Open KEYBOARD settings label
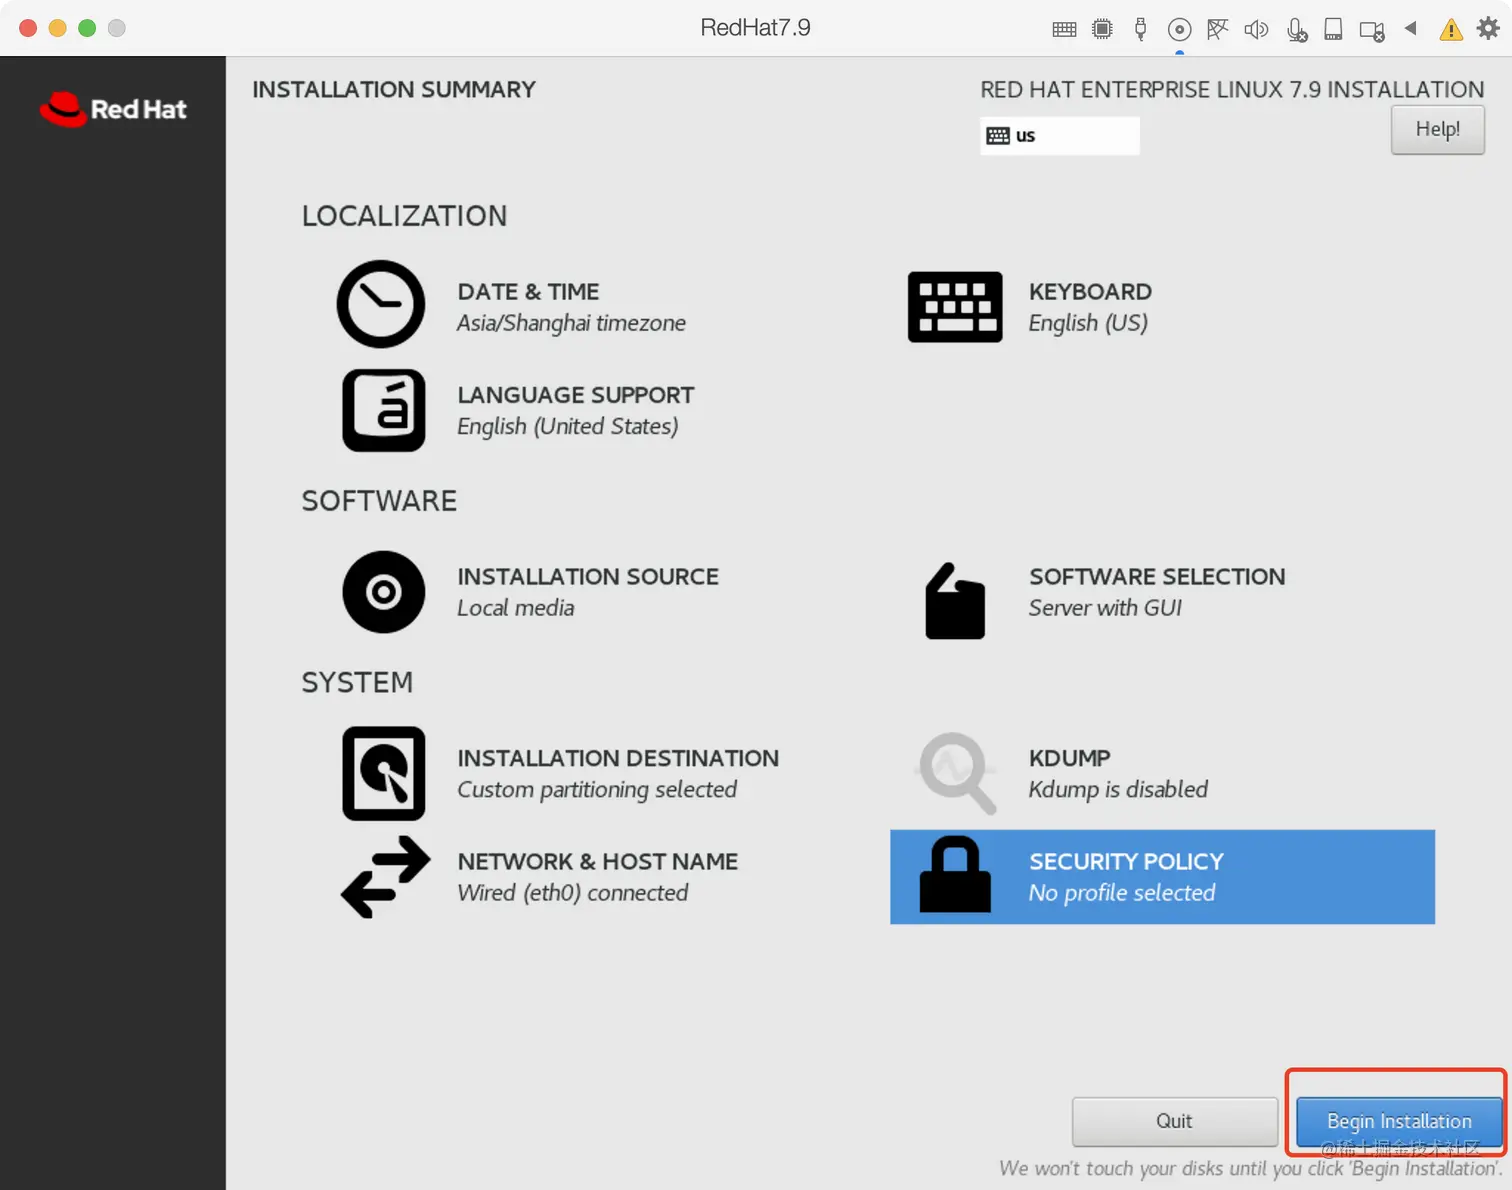Screen dimensions: 1512x1190 (x=1090, y=292)
